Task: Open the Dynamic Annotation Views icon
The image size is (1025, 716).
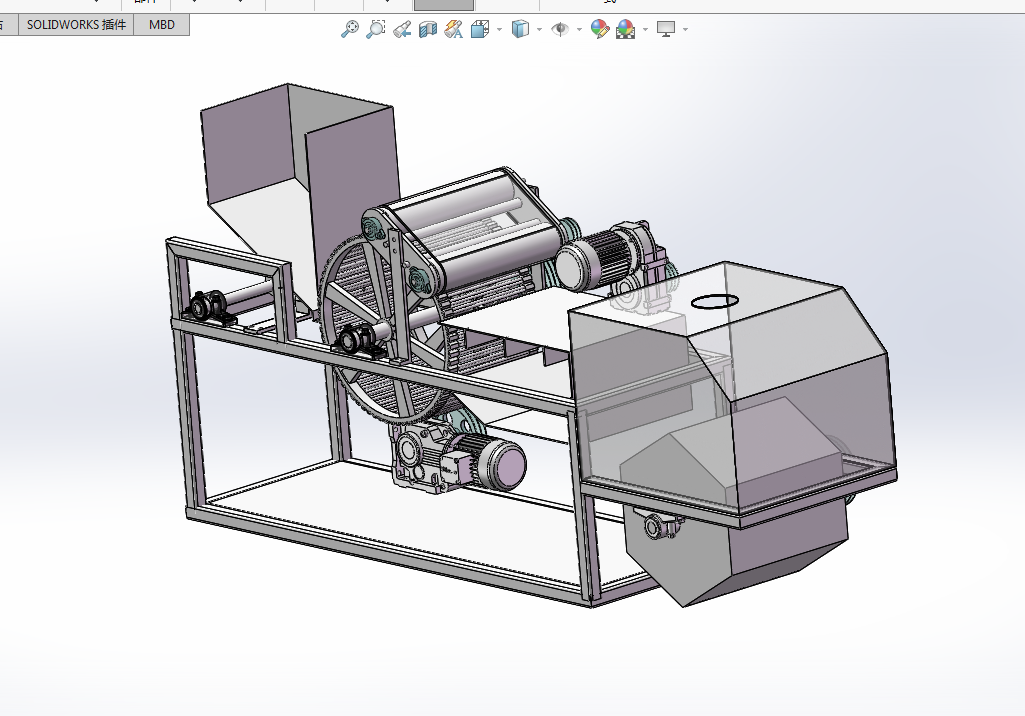Action: pyautogui.click(x=454, y=29)
